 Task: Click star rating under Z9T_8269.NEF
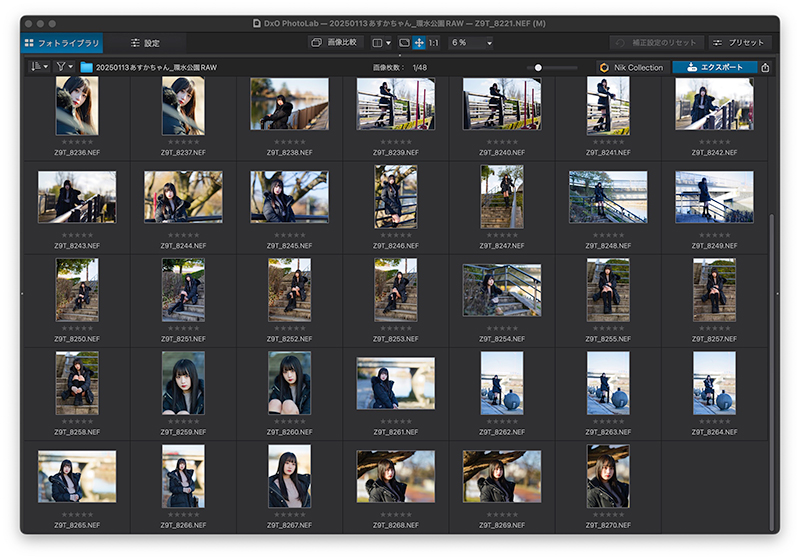click(502, 515)
